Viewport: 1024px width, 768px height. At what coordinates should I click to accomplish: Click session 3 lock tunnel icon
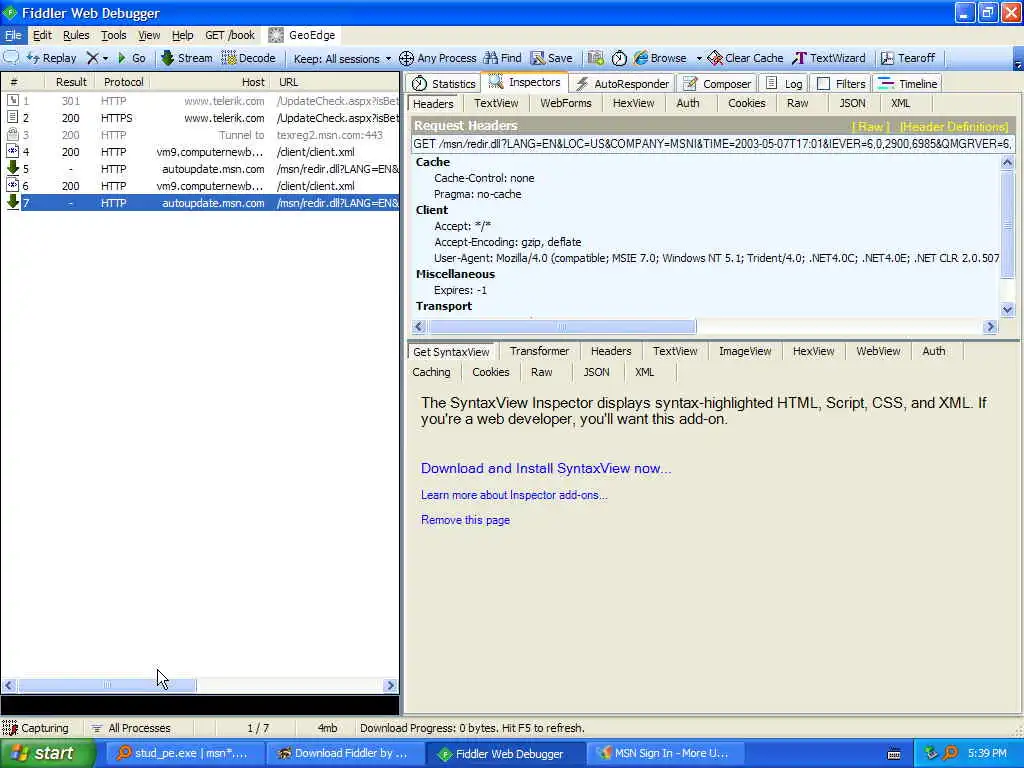[x=12, y=135]
